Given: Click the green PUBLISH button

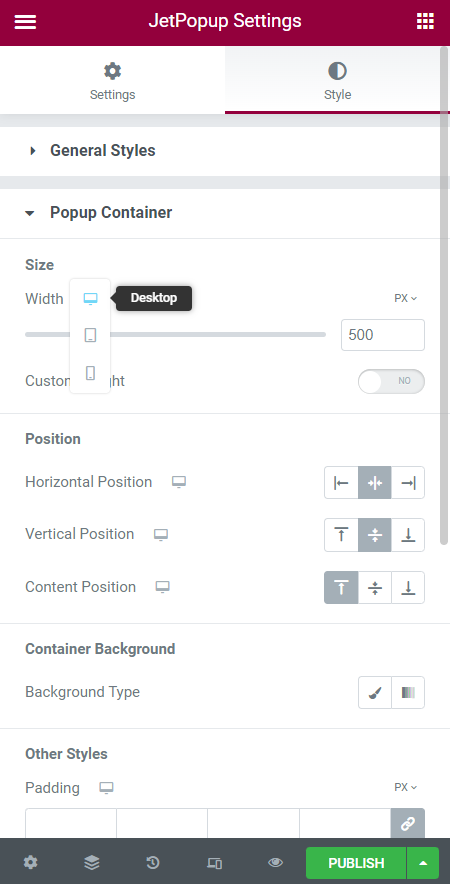Looking at the screenshot, I should click(x=356, y=863).
